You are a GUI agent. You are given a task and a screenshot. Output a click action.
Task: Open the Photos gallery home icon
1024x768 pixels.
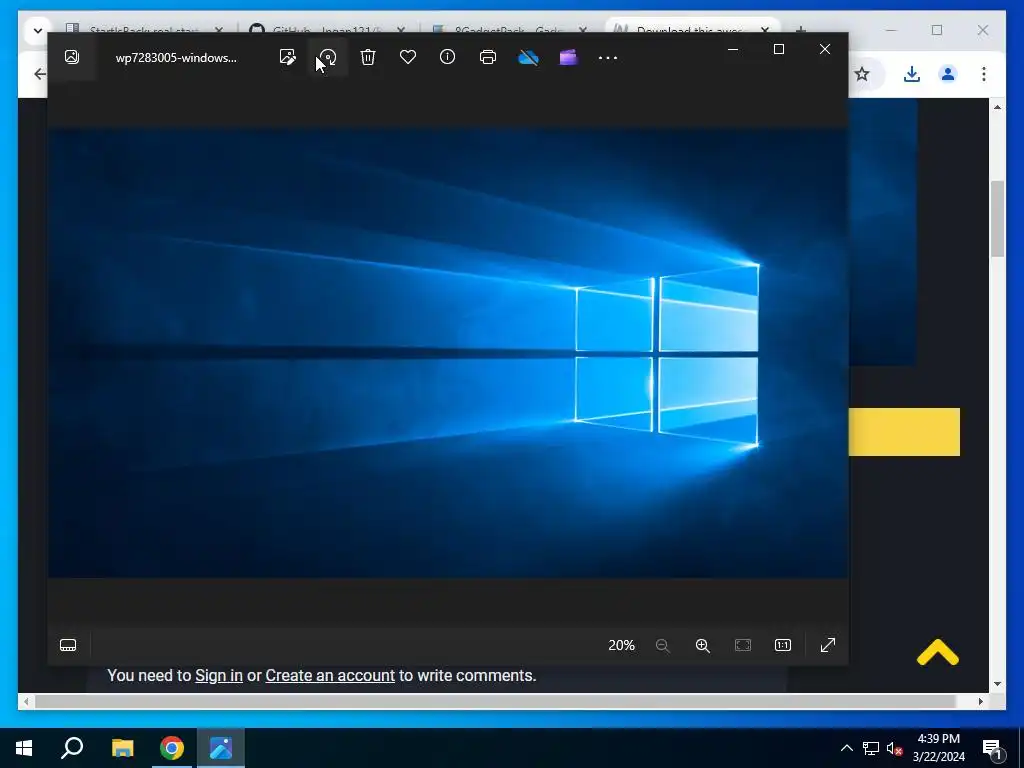pos(72,57)
